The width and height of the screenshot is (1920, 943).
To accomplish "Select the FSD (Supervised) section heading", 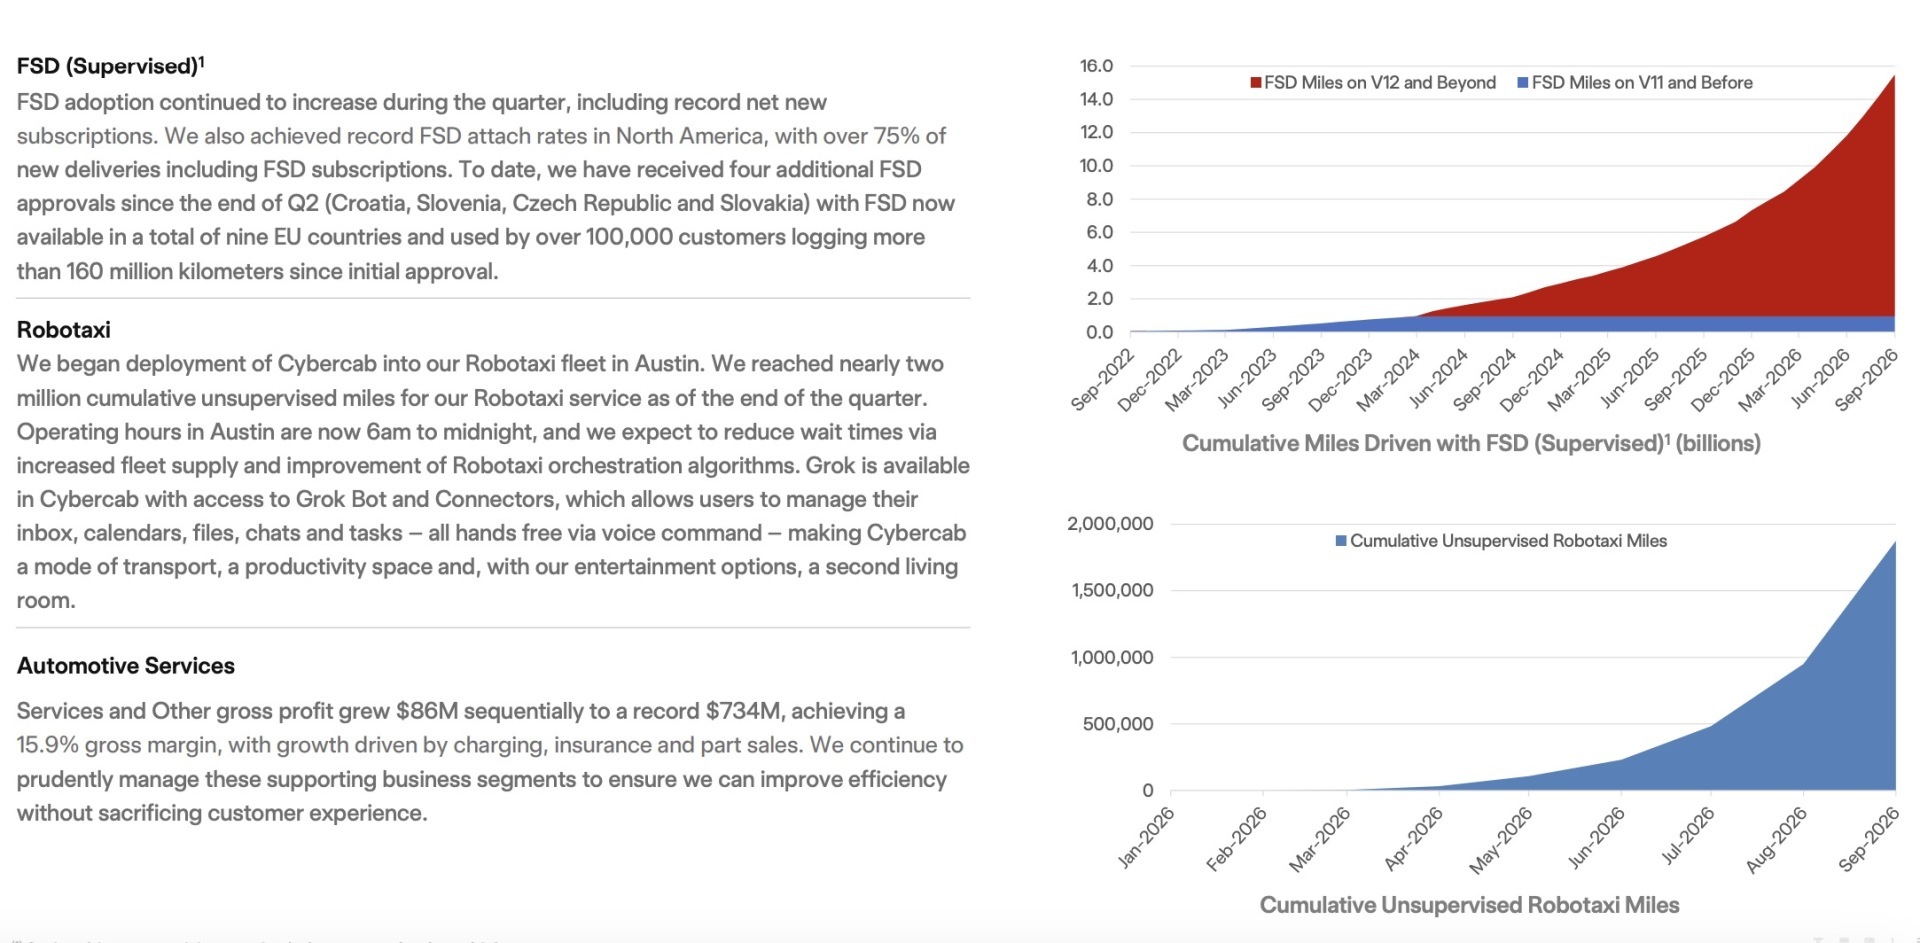I will [110, 66].
